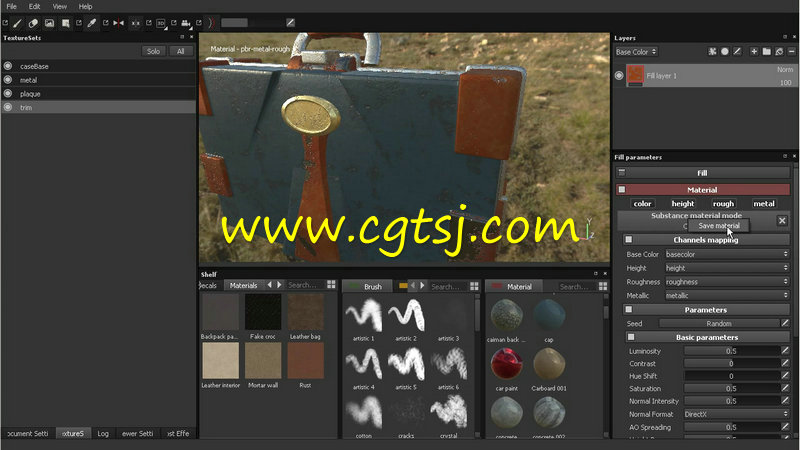Screen dimensions: 800x450
Task: Remove the selected layer with minus icon
Action: 791,52
